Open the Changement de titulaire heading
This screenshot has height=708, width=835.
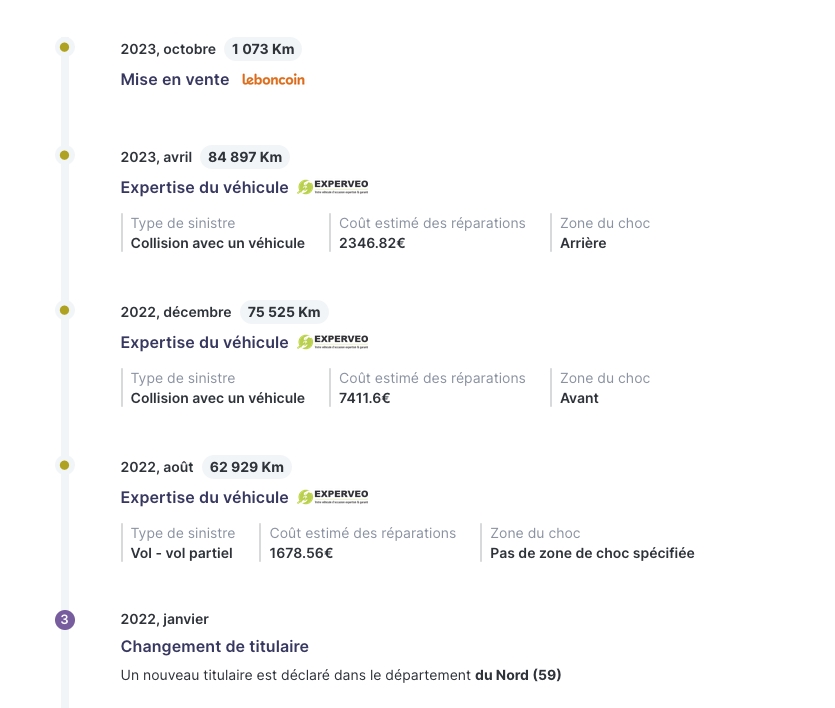(215, 646)
